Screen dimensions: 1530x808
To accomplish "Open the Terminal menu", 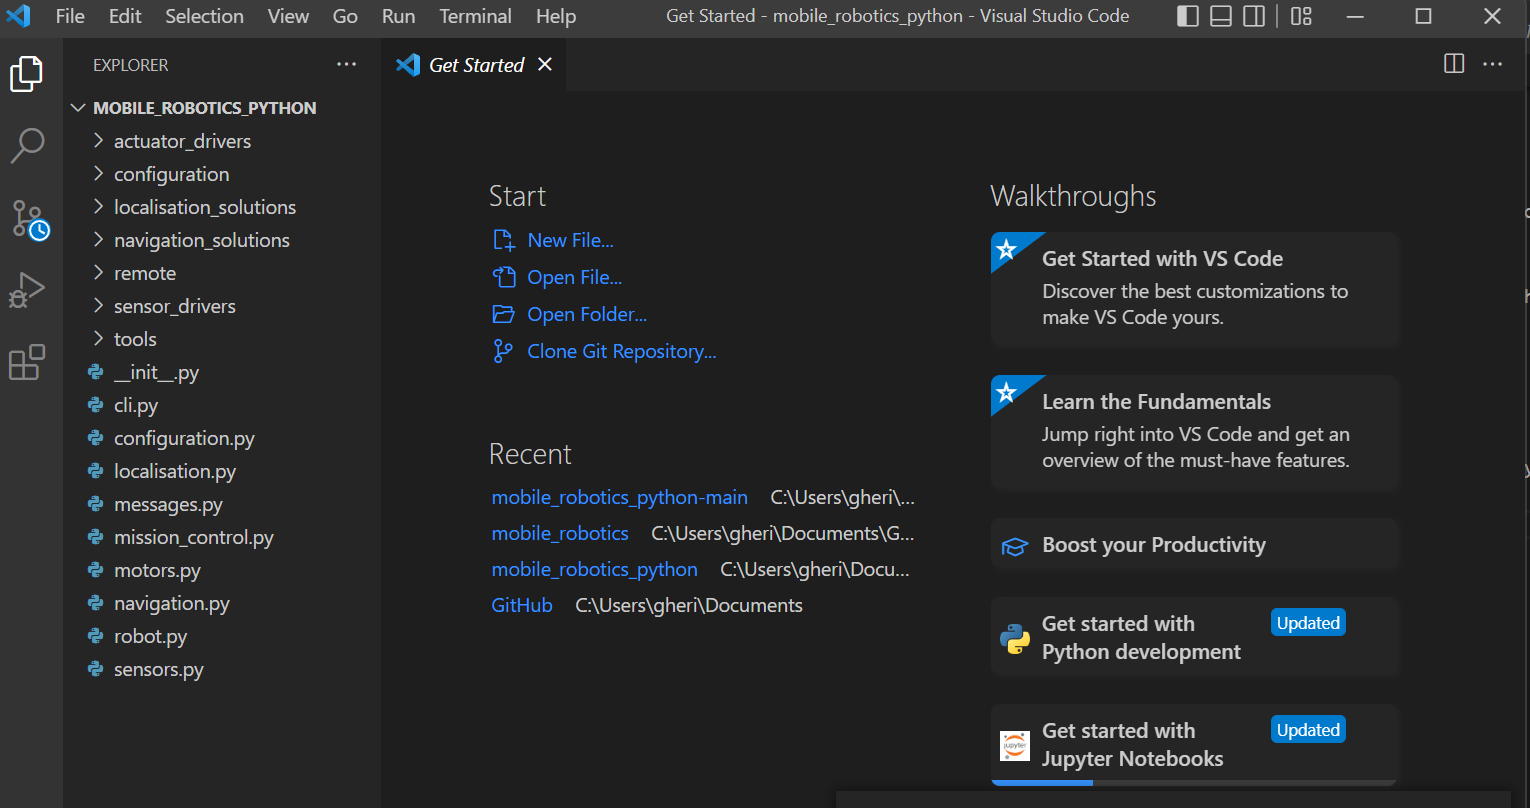I will coord(475,16).
